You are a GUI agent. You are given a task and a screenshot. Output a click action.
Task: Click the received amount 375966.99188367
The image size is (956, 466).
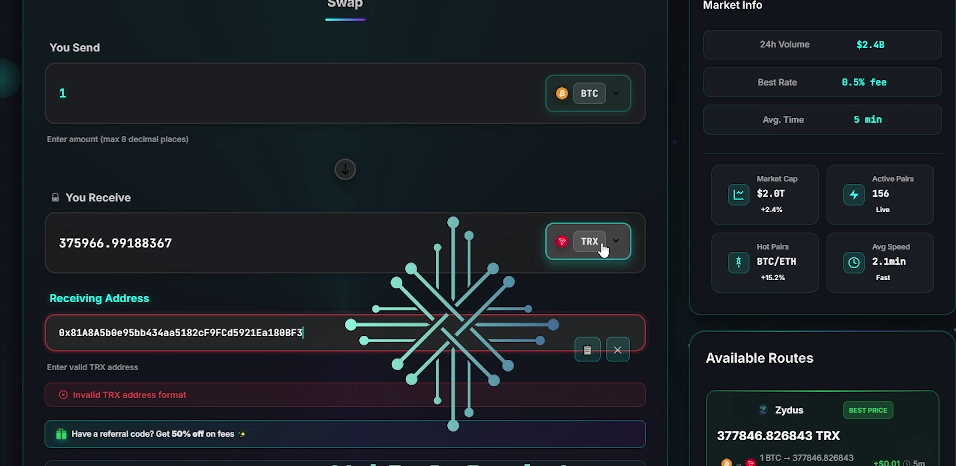115,243
